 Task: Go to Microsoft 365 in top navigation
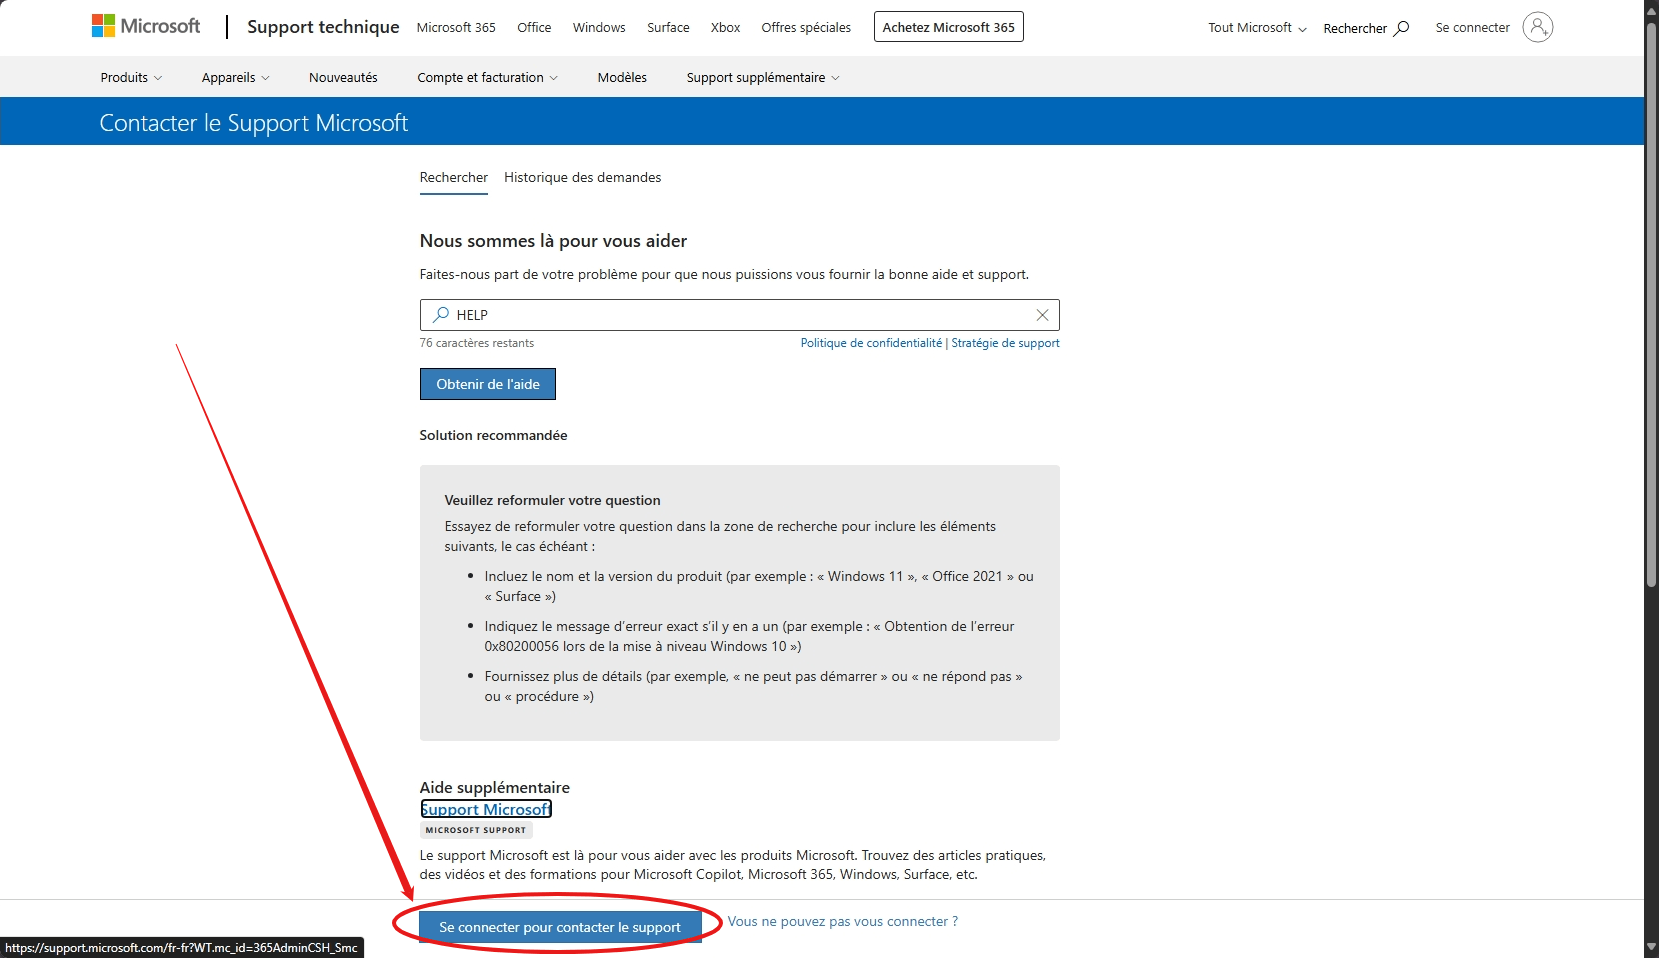pos(456,27)
